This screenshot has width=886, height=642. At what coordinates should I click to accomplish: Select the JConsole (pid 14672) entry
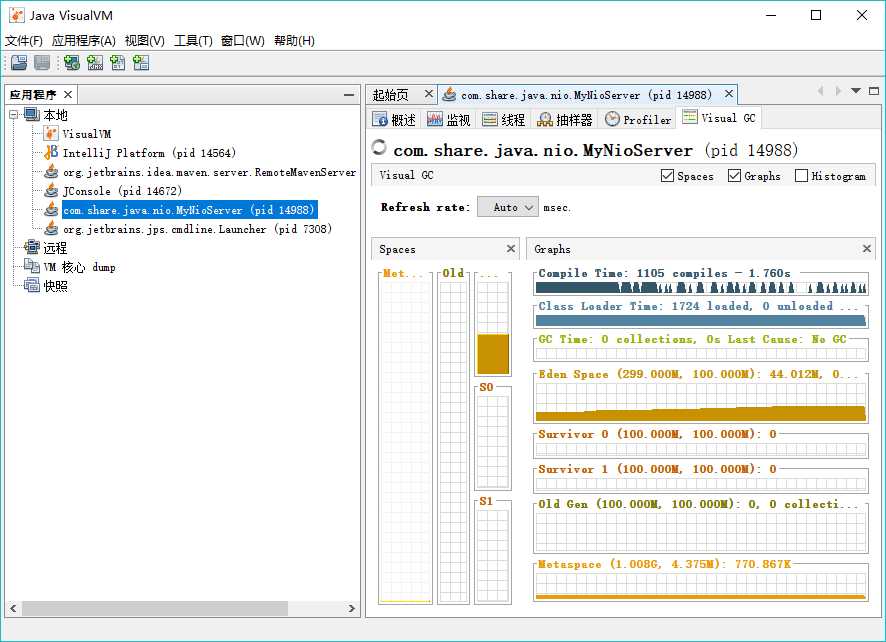coord(121,191)
